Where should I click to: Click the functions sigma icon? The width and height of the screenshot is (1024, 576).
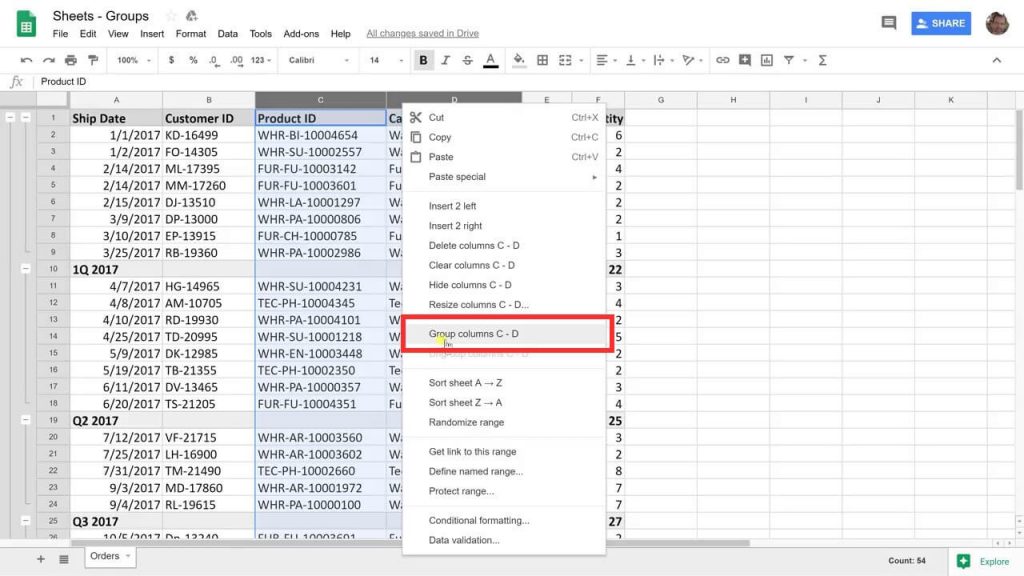[823, 60]
